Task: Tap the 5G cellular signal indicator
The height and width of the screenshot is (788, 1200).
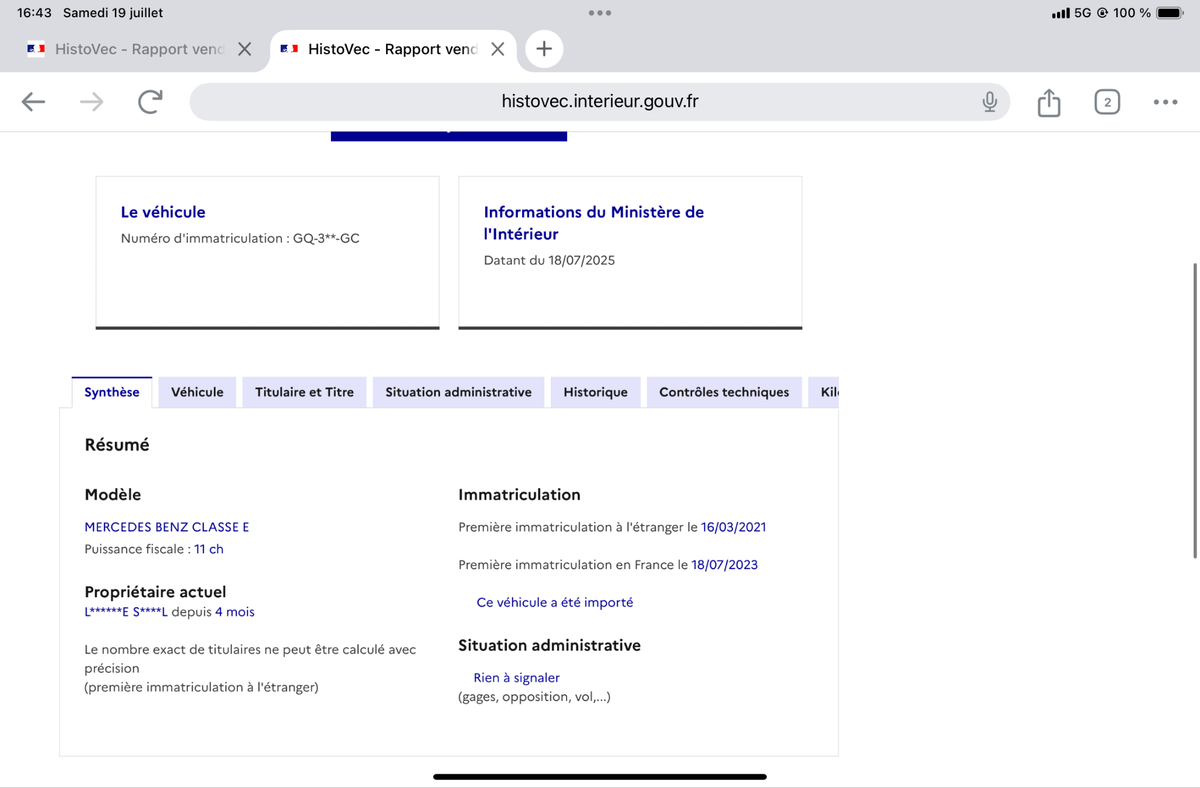Action: point(1071,13)
